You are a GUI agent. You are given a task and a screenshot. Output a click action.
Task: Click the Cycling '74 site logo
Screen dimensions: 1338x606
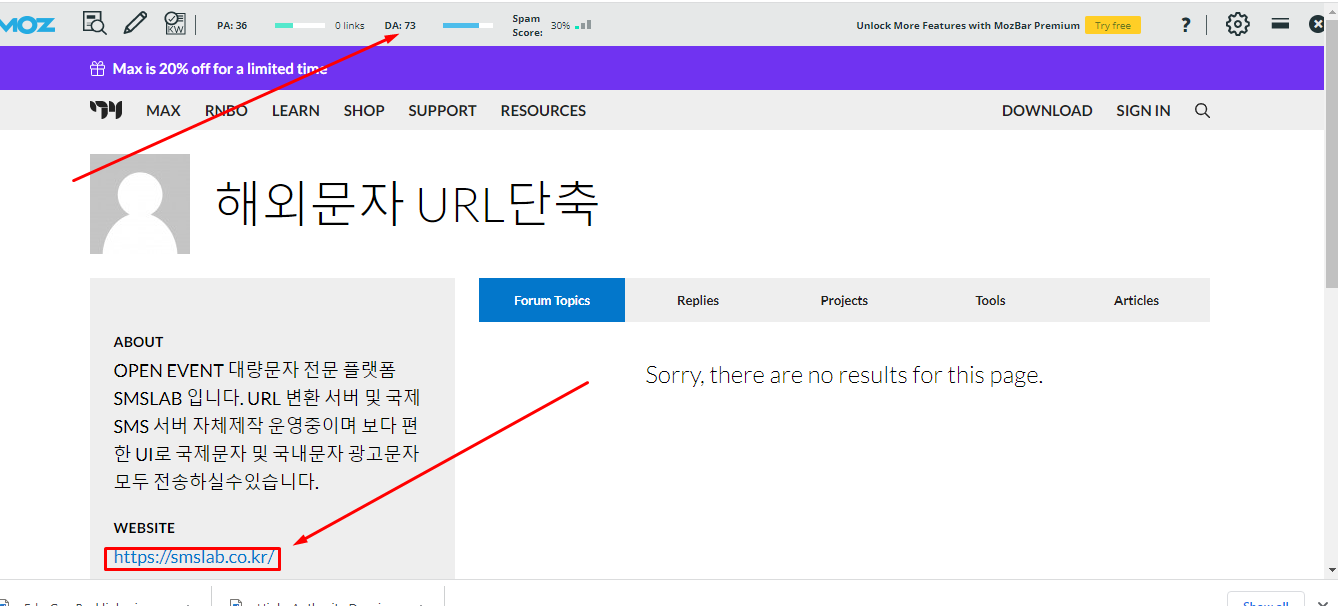click(x=106, y=110)
